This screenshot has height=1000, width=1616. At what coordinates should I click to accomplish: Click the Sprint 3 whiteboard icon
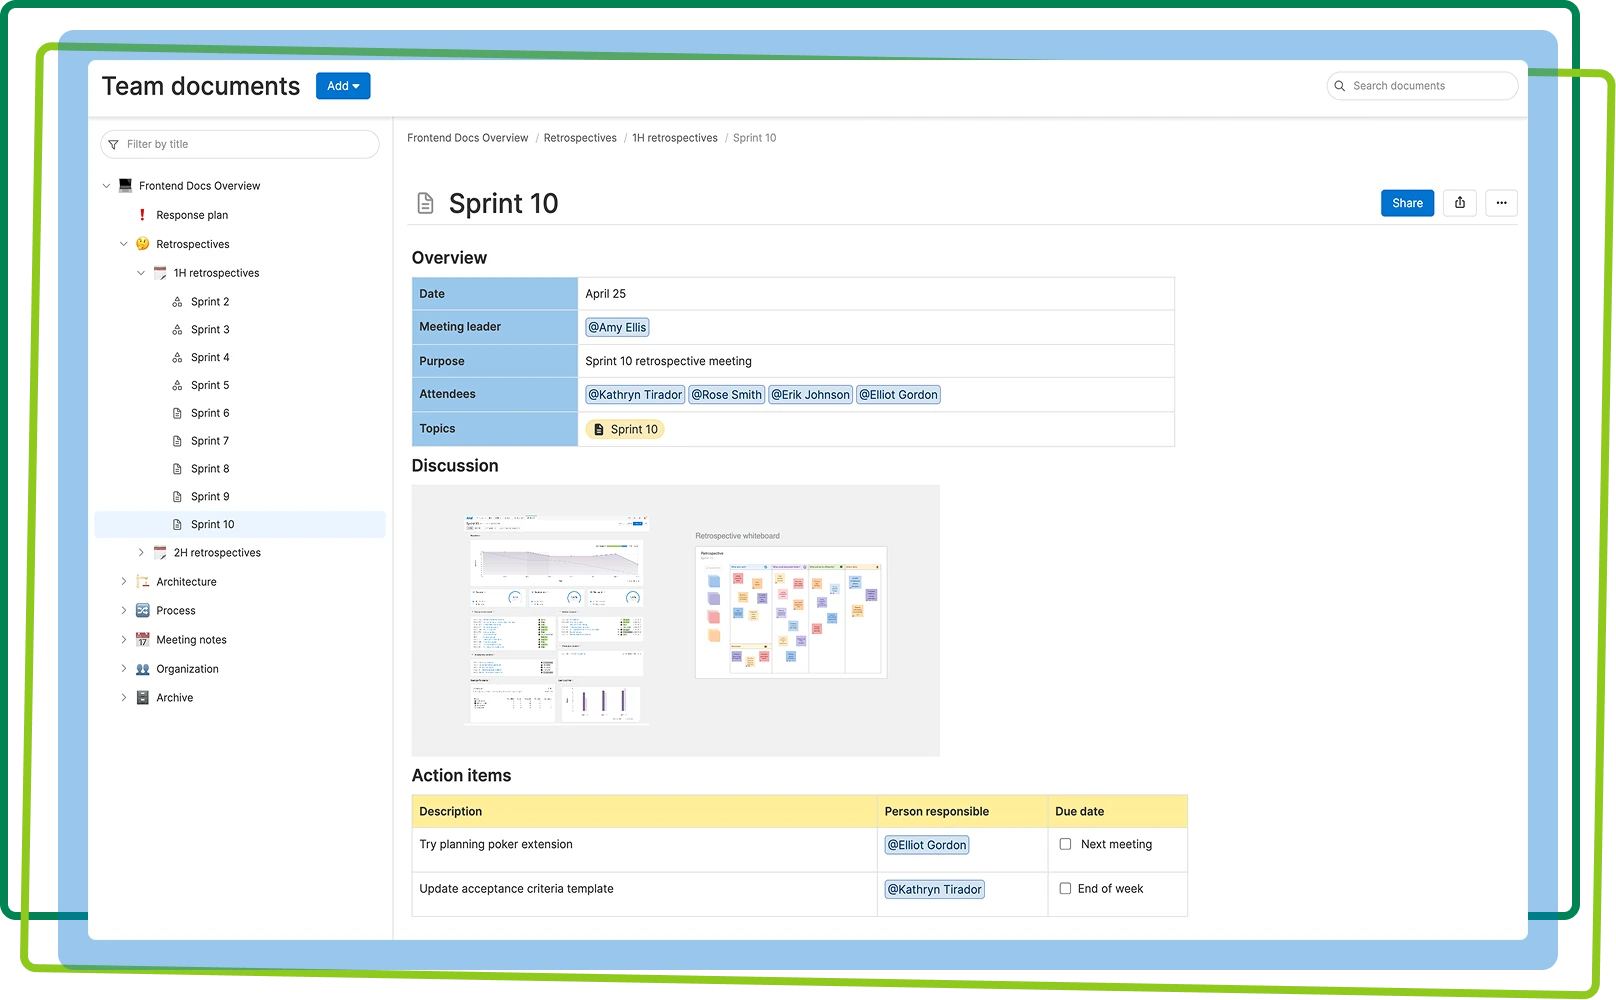pos(177,329)
